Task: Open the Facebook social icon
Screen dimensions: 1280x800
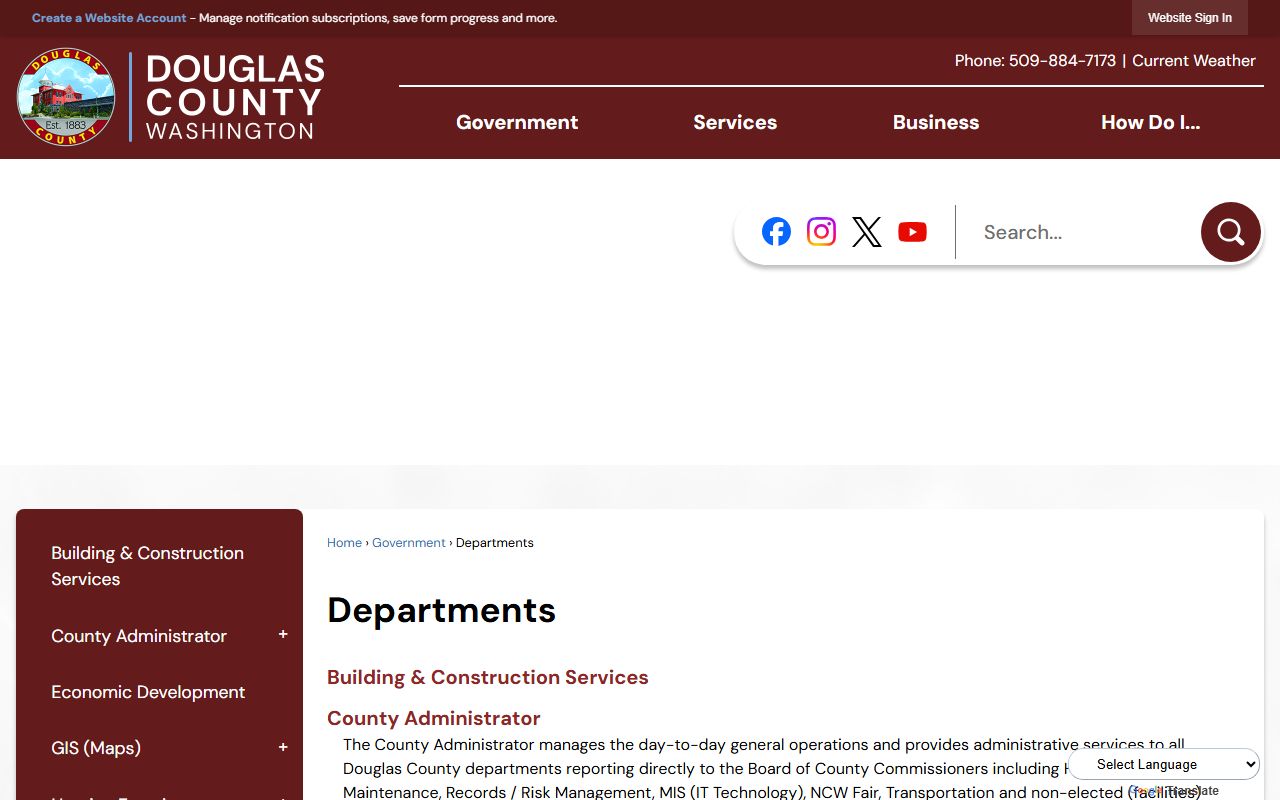Action: click(776, 232)
